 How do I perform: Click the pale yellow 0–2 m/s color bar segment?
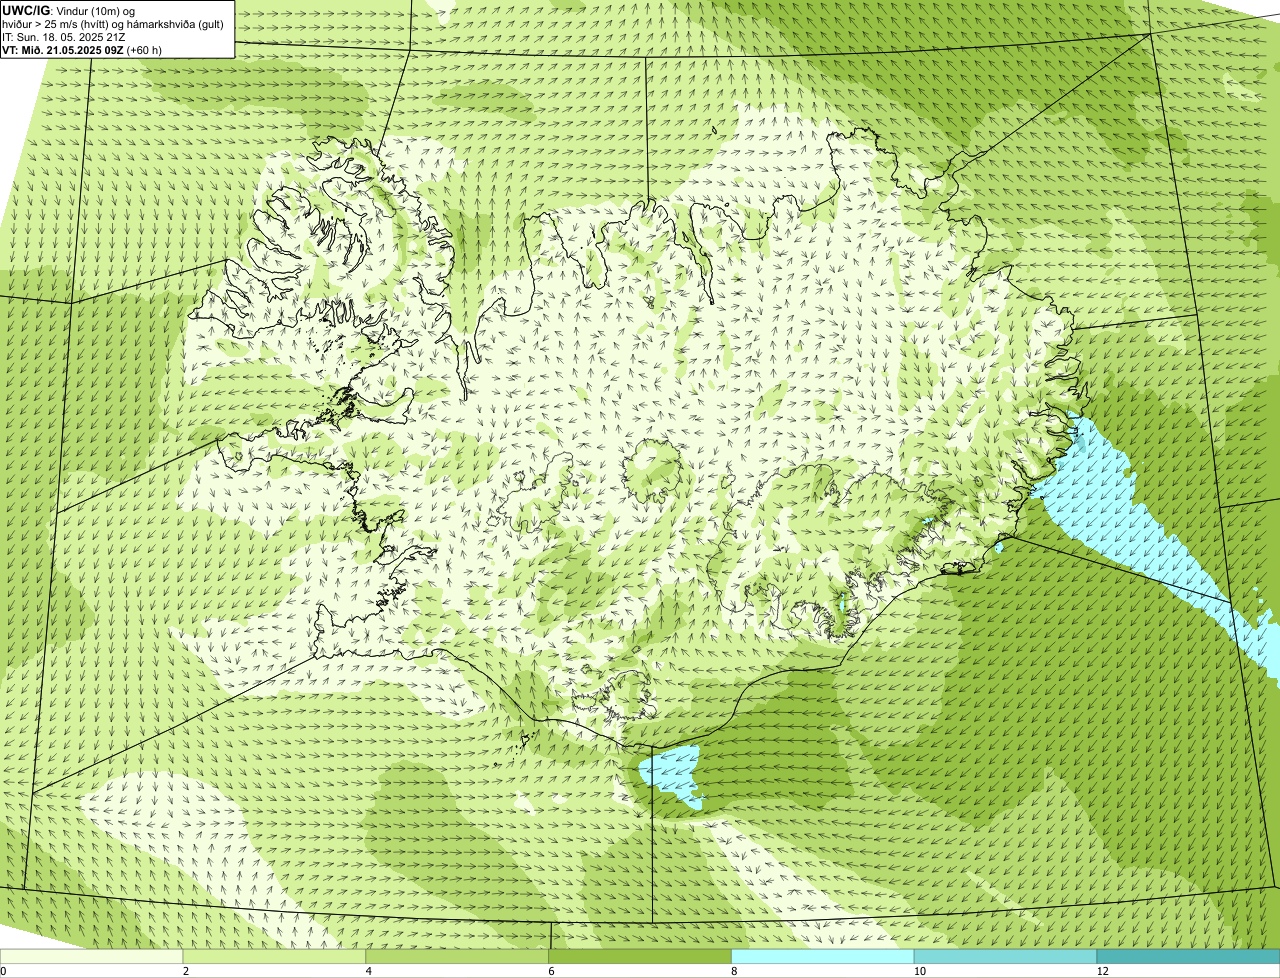click(x=92, y=956)
